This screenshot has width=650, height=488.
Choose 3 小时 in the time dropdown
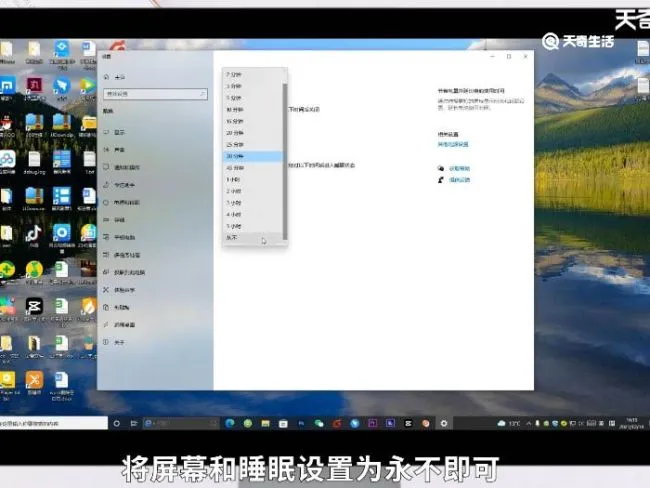[x=253, y=203]
